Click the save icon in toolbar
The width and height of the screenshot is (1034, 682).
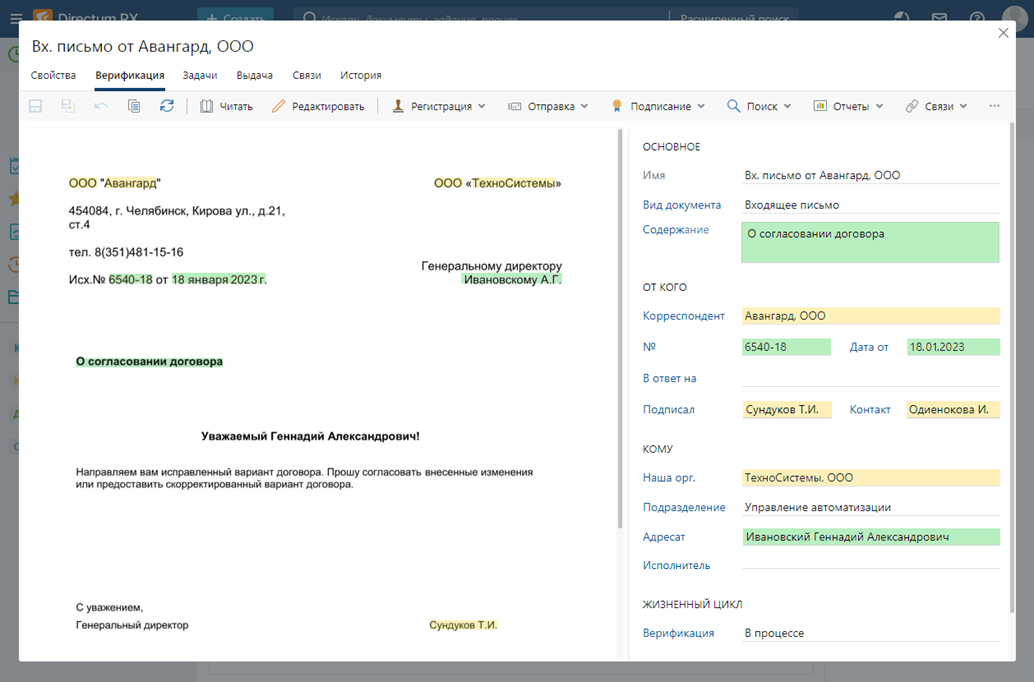pos(35,106)
